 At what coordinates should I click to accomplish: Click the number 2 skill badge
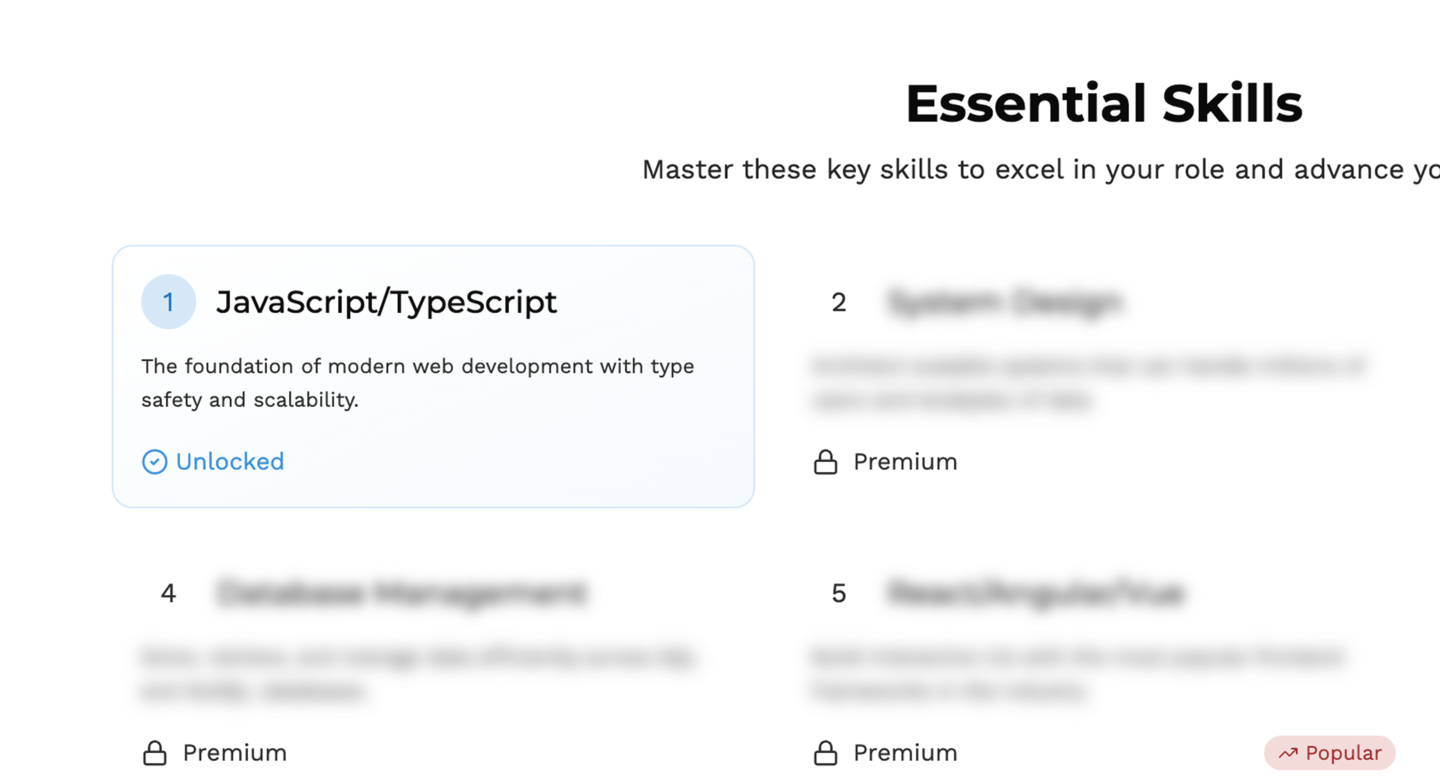[x=839, y=302]
